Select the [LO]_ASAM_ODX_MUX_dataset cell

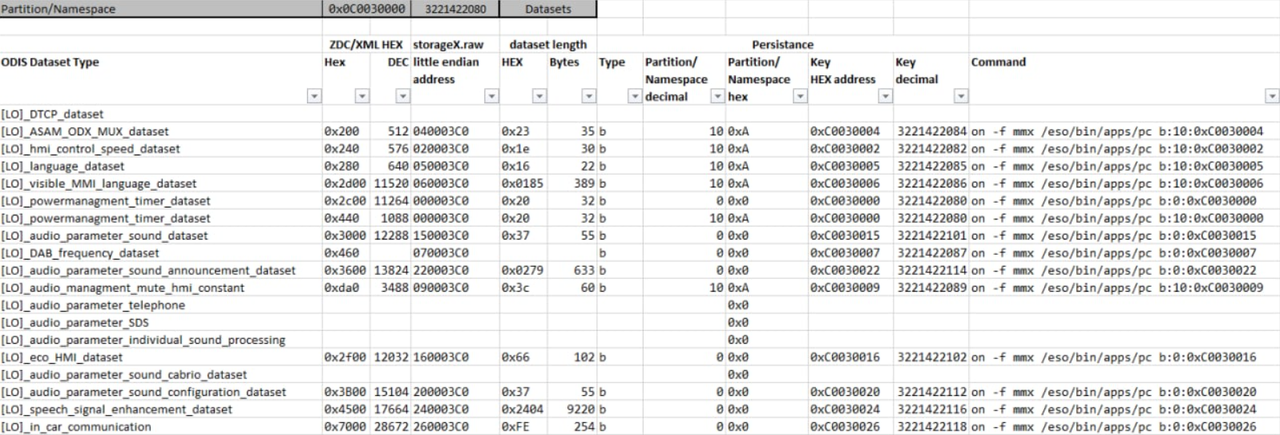(161, 131)
